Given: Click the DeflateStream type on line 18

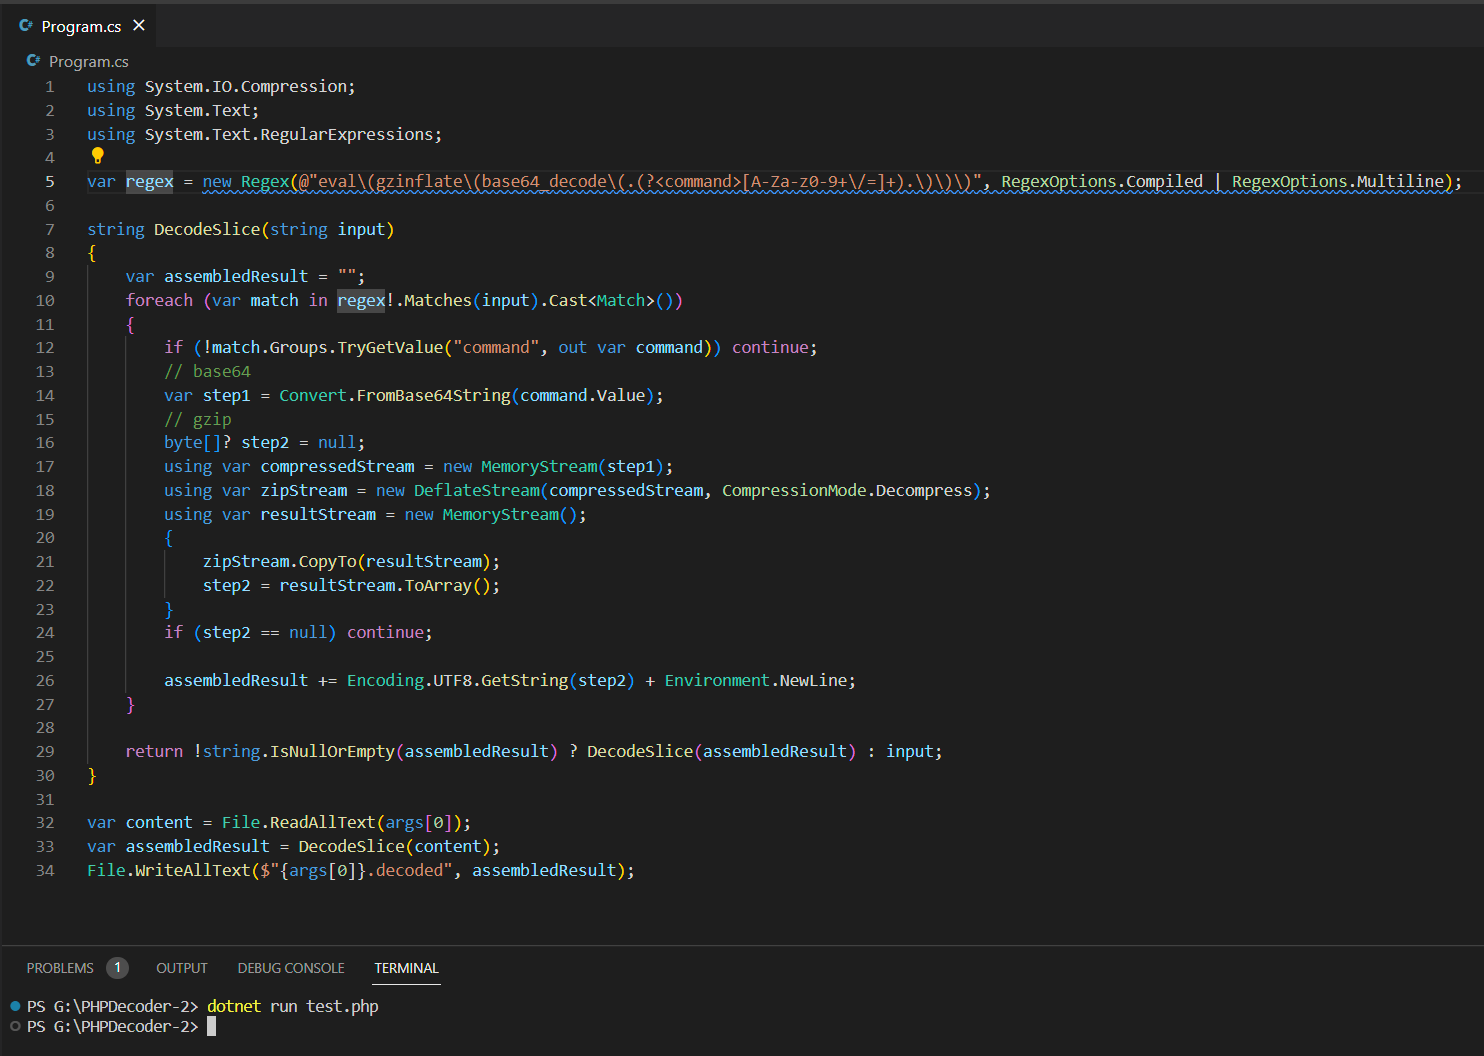Looking at the screenshot, I should [x=476, y=491].
